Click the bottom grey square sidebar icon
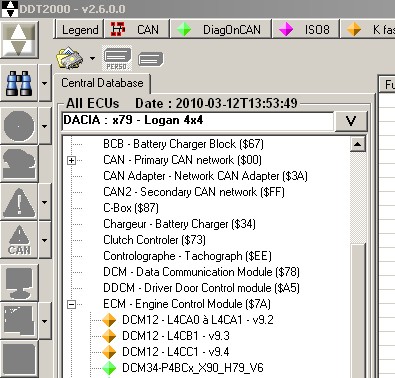The image size is (395, 378). pyautogui.click(x=19, y=359)
